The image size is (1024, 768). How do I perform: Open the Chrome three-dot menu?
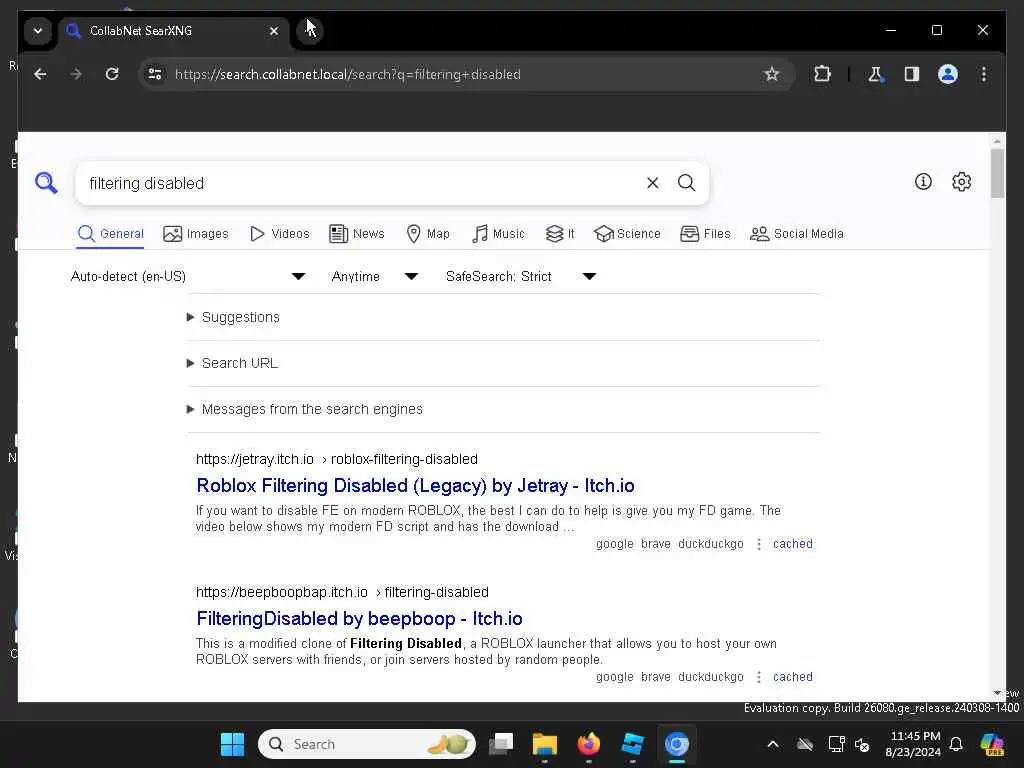point(984,74)
